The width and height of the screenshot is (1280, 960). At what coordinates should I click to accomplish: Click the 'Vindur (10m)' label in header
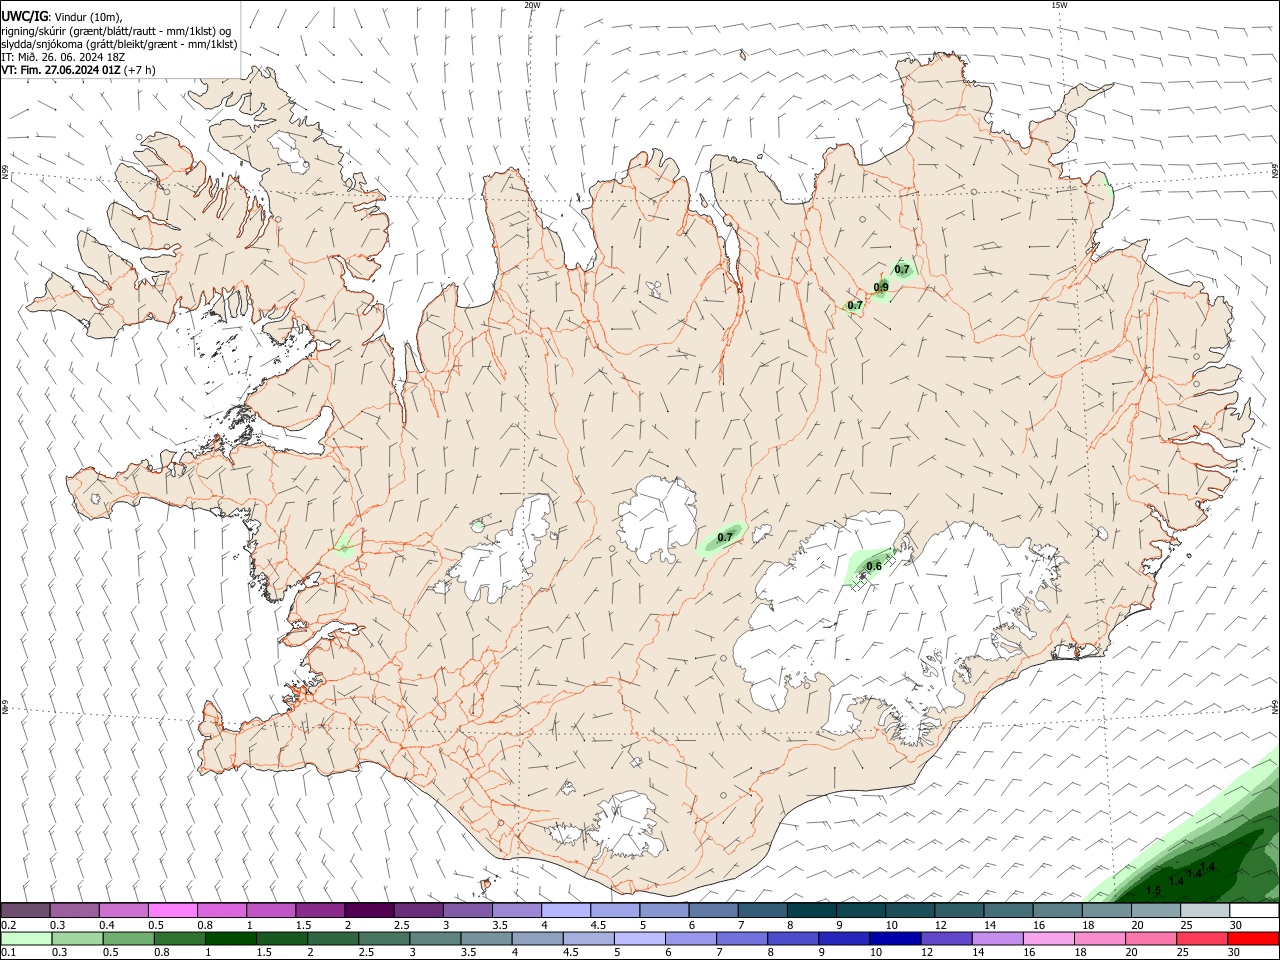pyautogui.click(x=89, y=16)
